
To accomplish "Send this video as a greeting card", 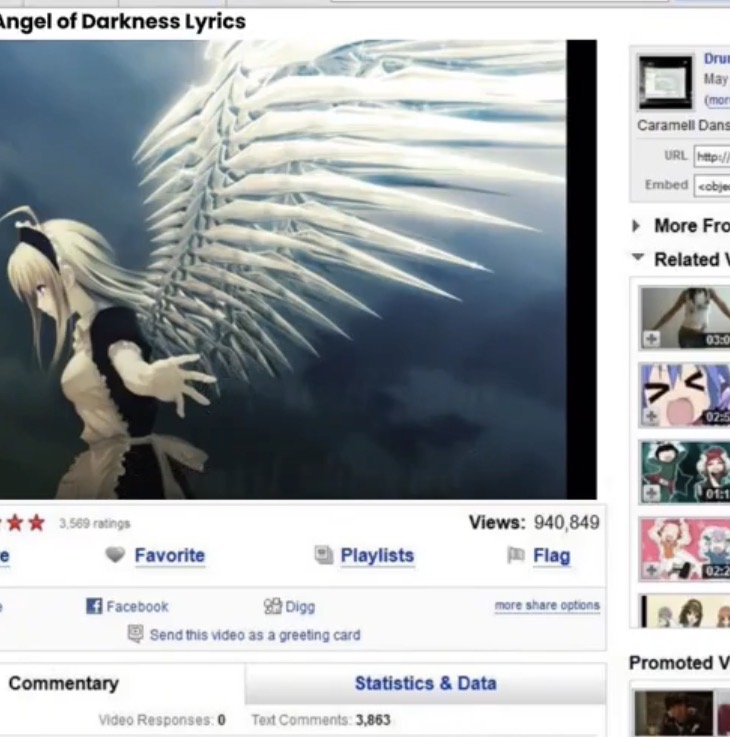I will coord(255,635).
